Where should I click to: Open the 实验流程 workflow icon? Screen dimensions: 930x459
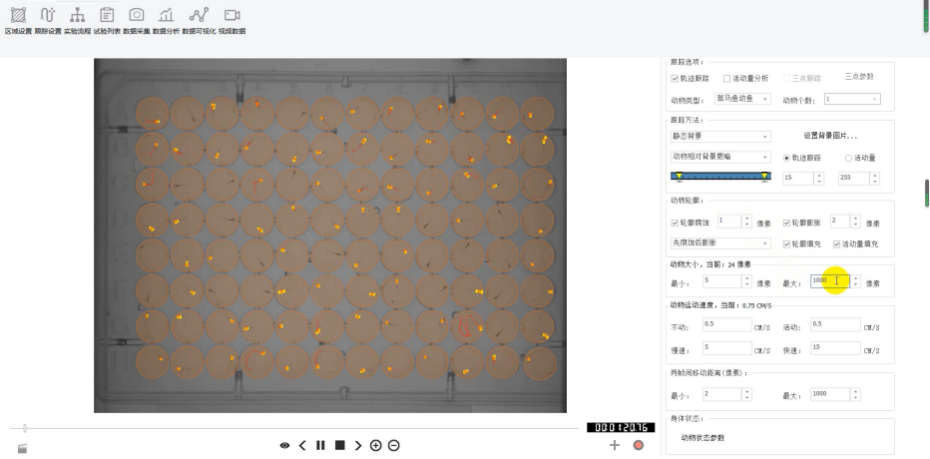click(x=77, y=15)
